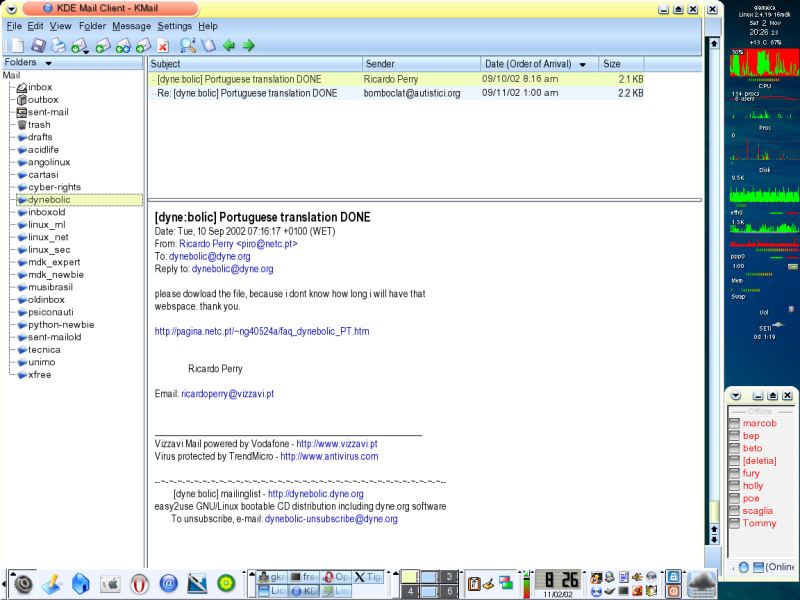Screen dimensions: 800x600
Task: Follow the http://www.vizzavi.pt link
Action: (337, 444)
